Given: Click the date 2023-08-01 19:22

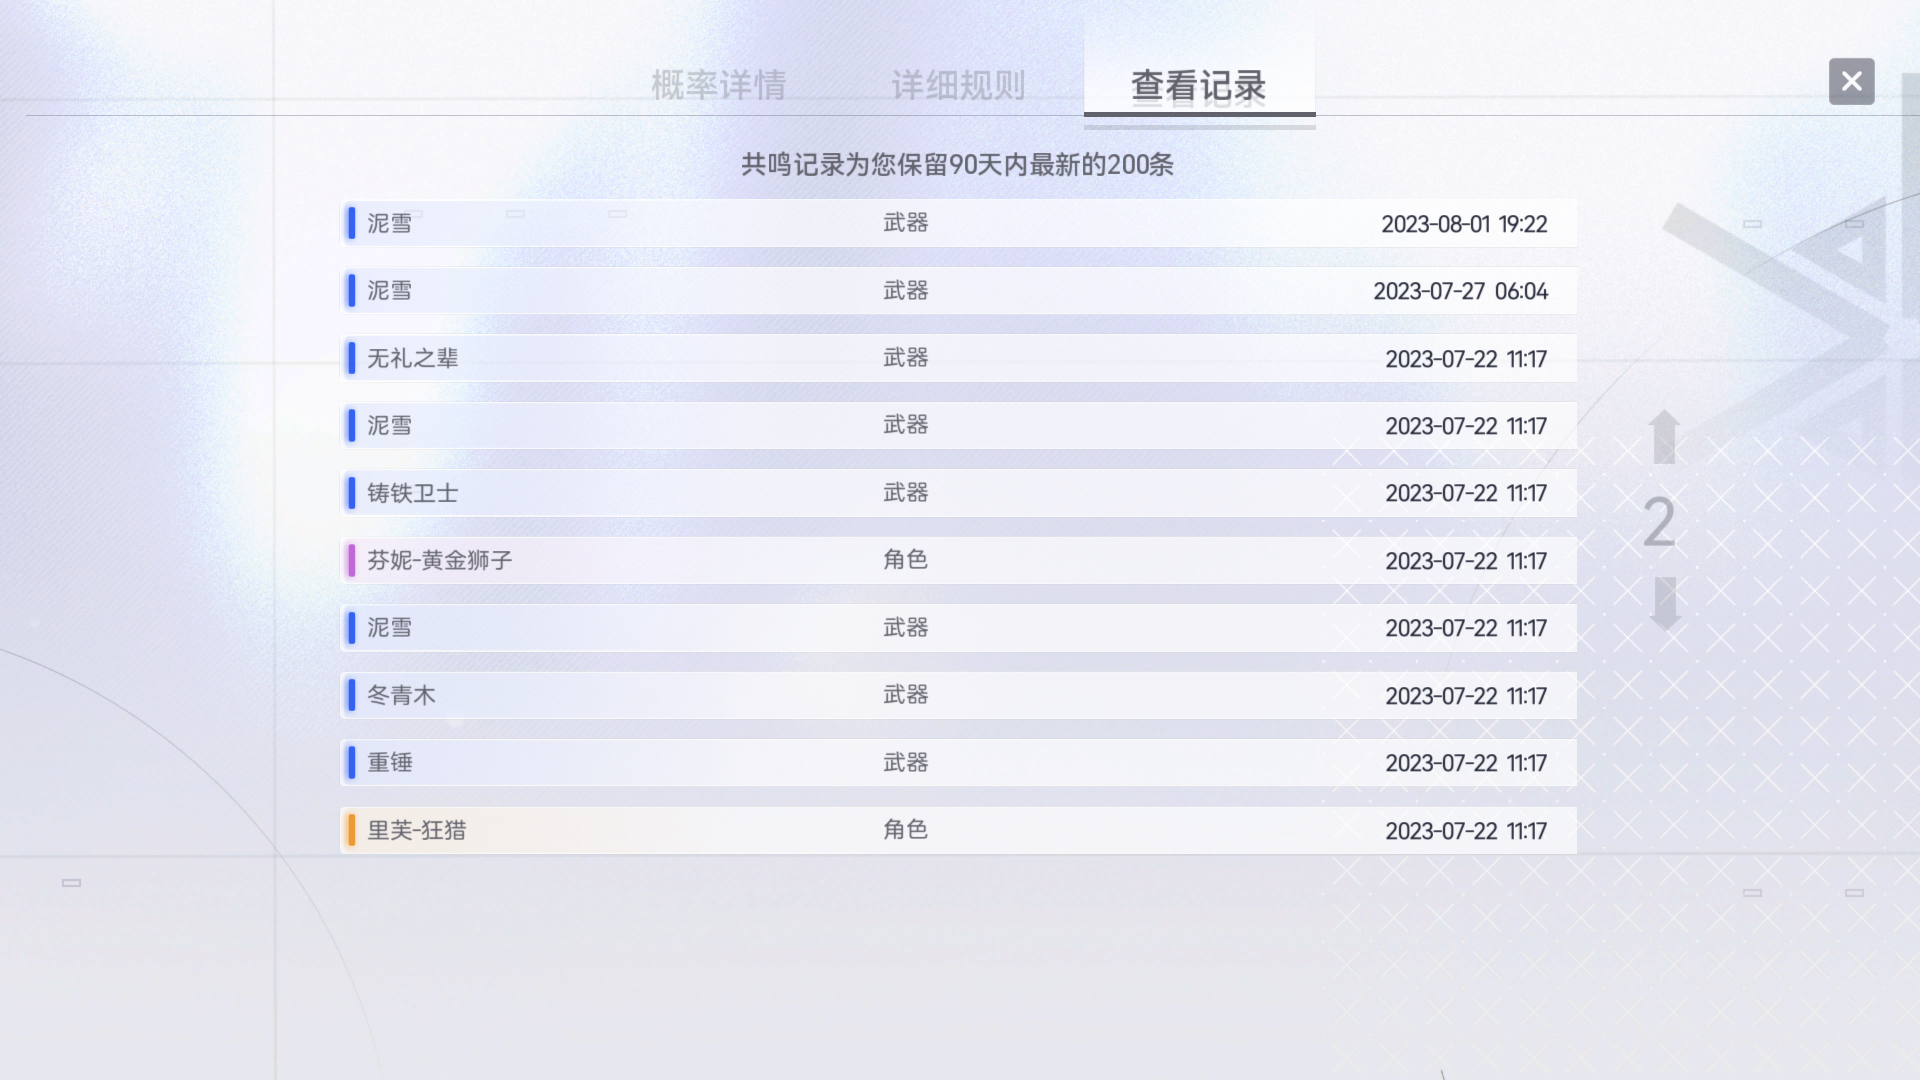Looking at the screenshot, I should (x=1464, y=224).
